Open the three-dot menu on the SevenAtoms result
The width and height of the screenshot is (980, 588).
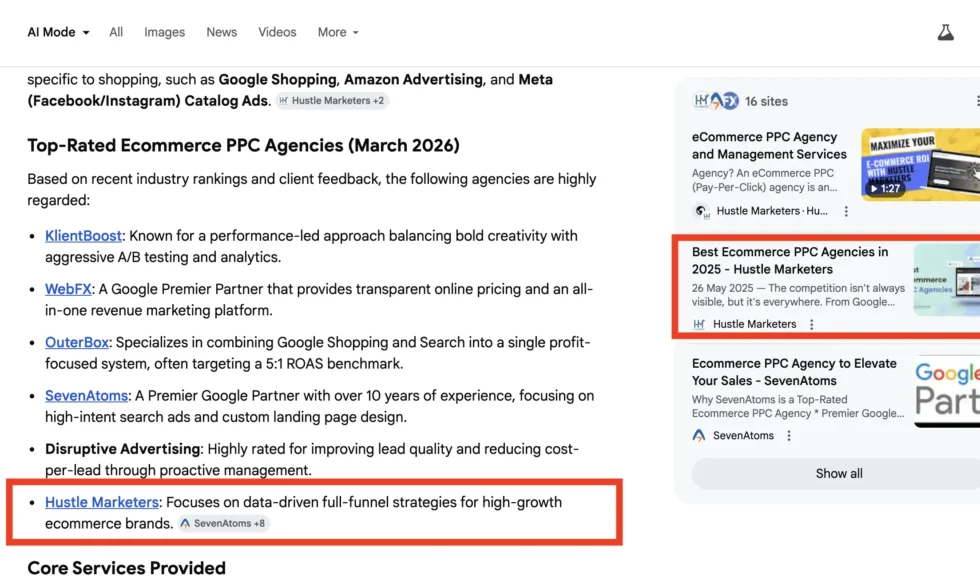[x=789, y=435]
